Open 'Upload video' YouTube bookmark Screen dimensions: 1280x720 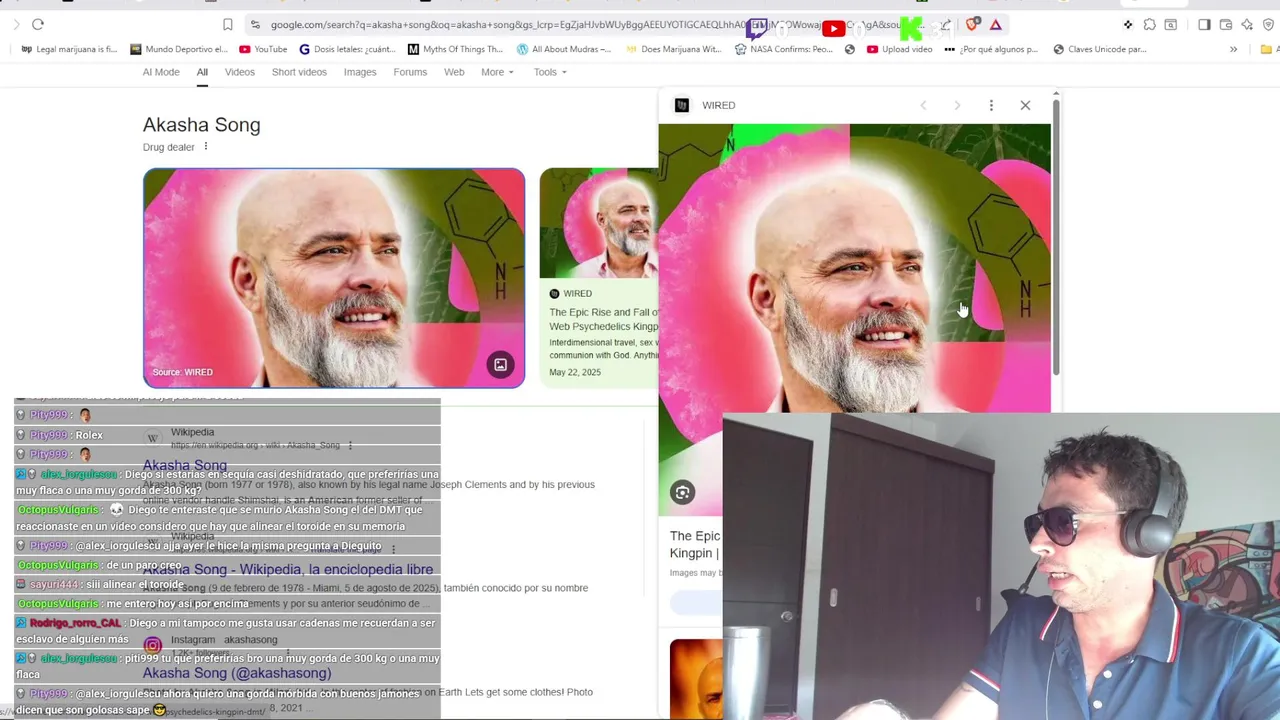point(899,49)
